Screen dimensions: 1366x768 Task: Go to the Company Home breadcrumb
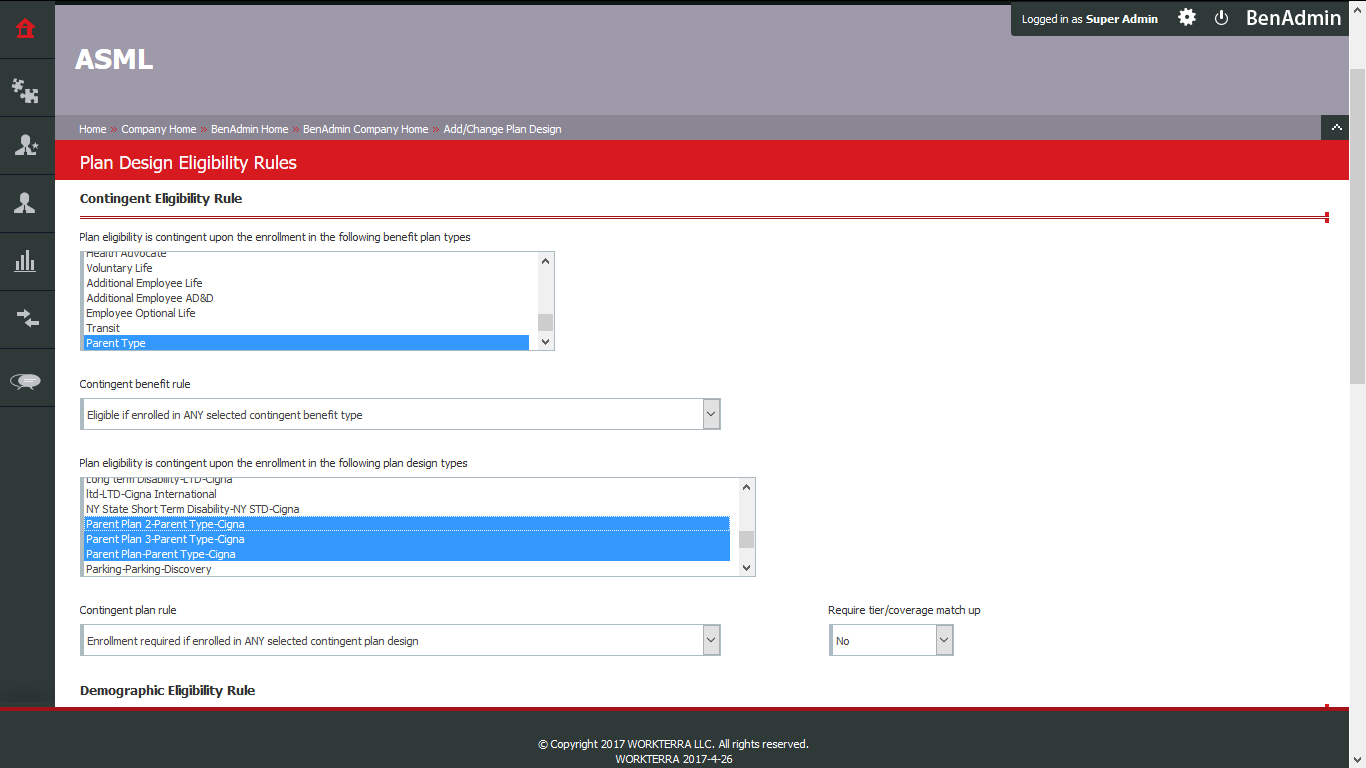tap(158, 129)
